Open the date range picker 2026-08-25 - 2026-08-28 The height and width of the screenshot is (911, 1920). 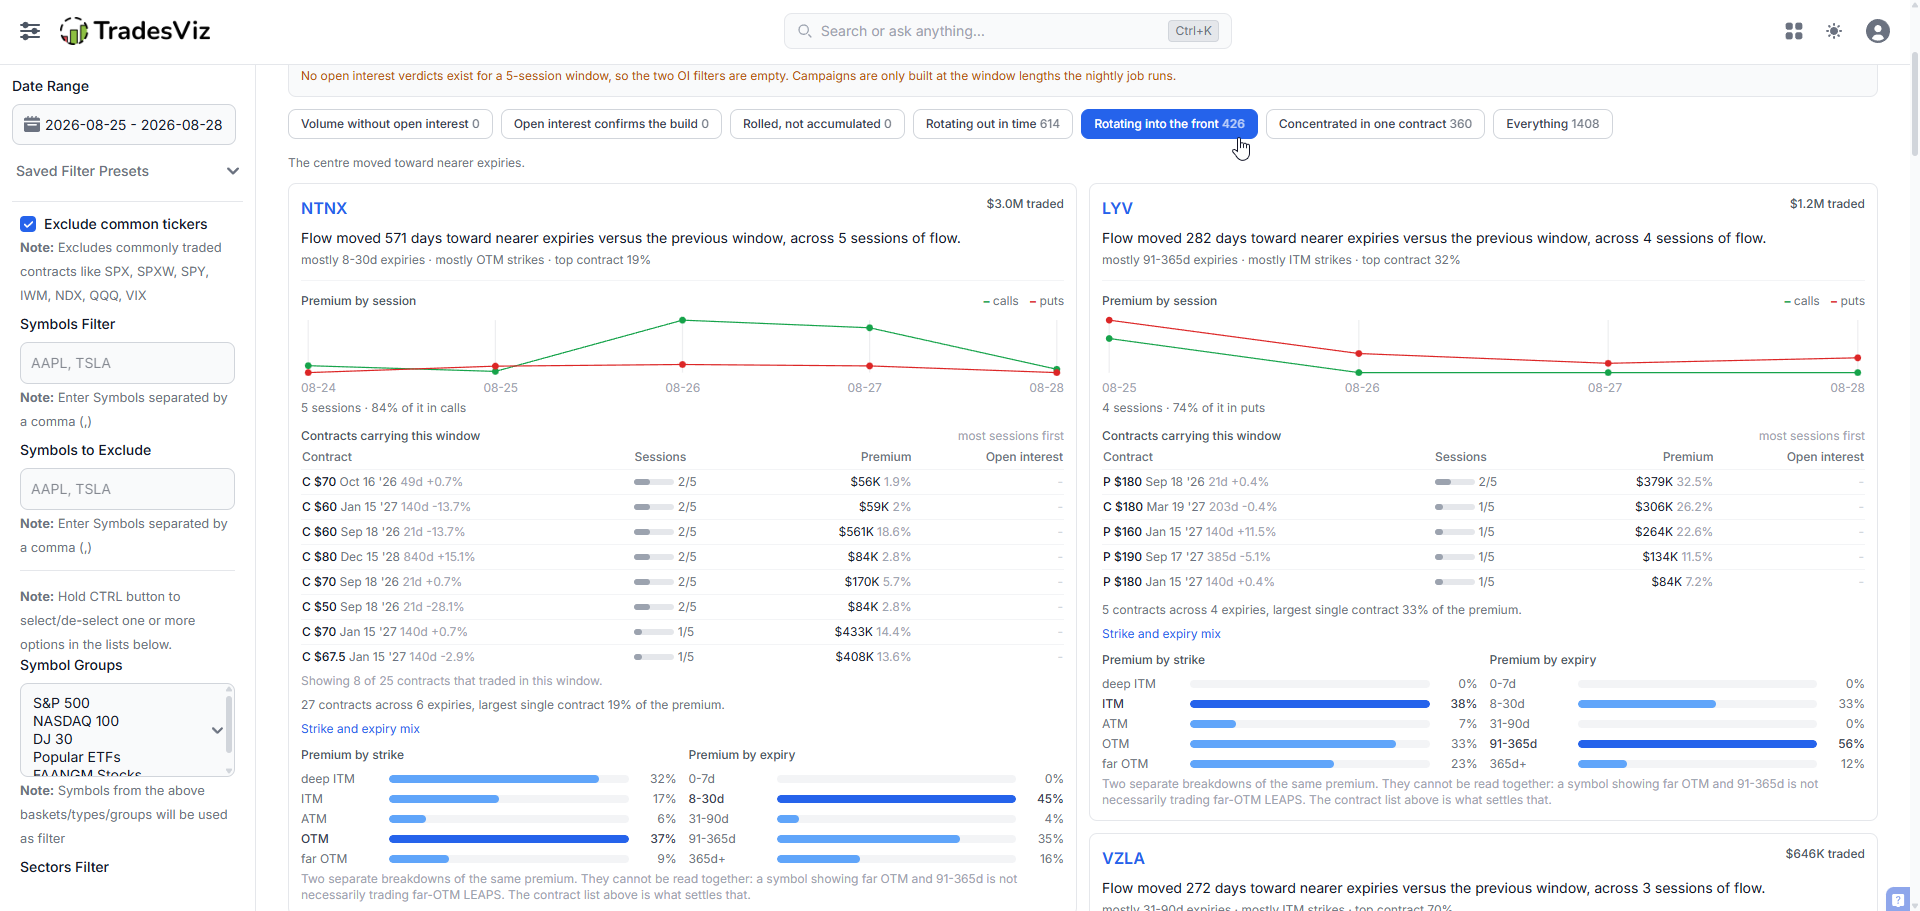(x=124, y=125)
